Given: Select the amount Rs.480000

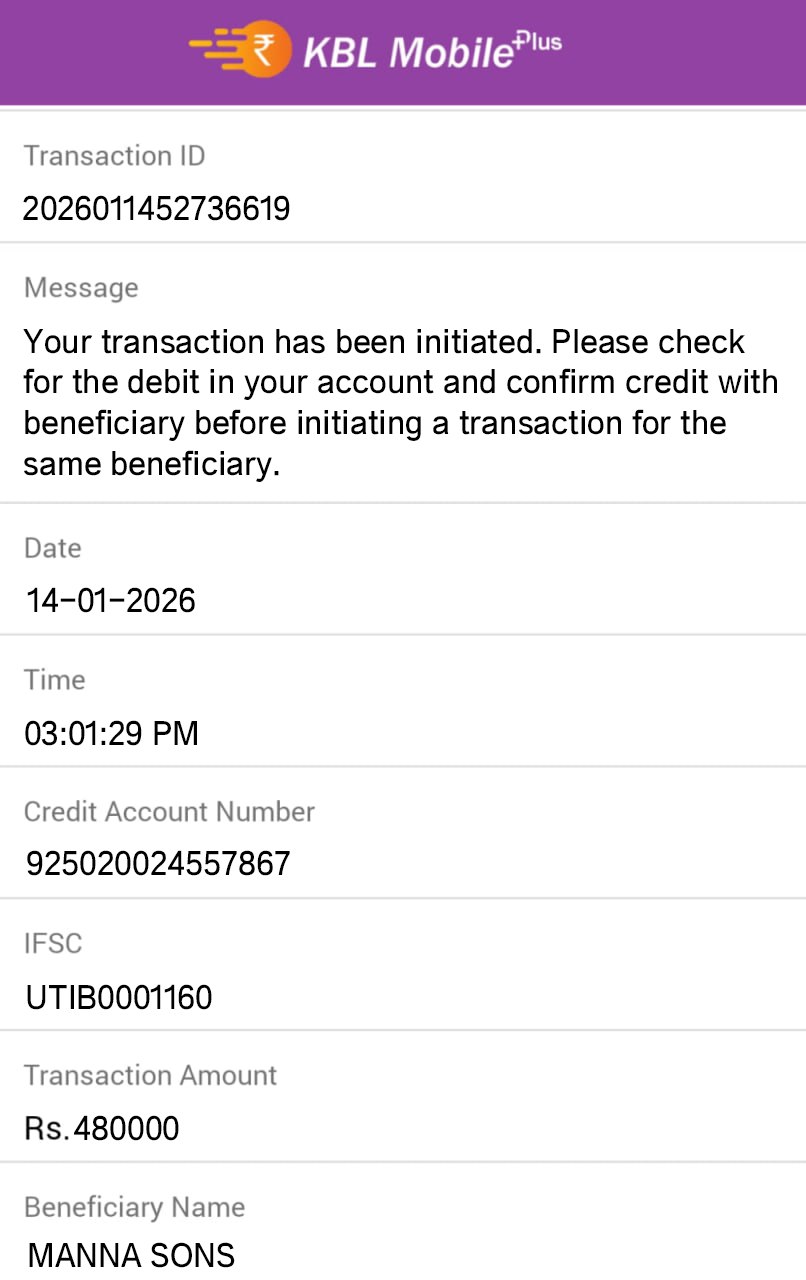Looking at the screenshot, I should (x=102, y=1129).
